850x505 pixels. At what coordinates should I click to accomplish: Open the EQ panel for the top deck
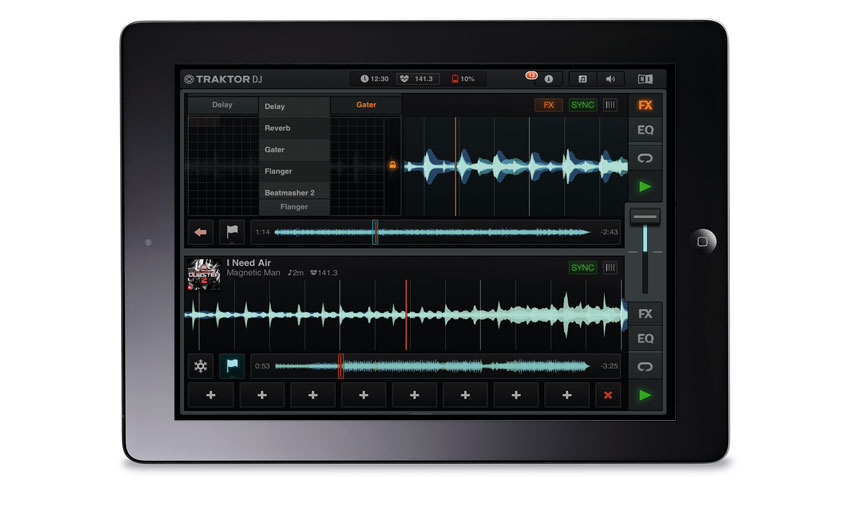tap(645, 130)
